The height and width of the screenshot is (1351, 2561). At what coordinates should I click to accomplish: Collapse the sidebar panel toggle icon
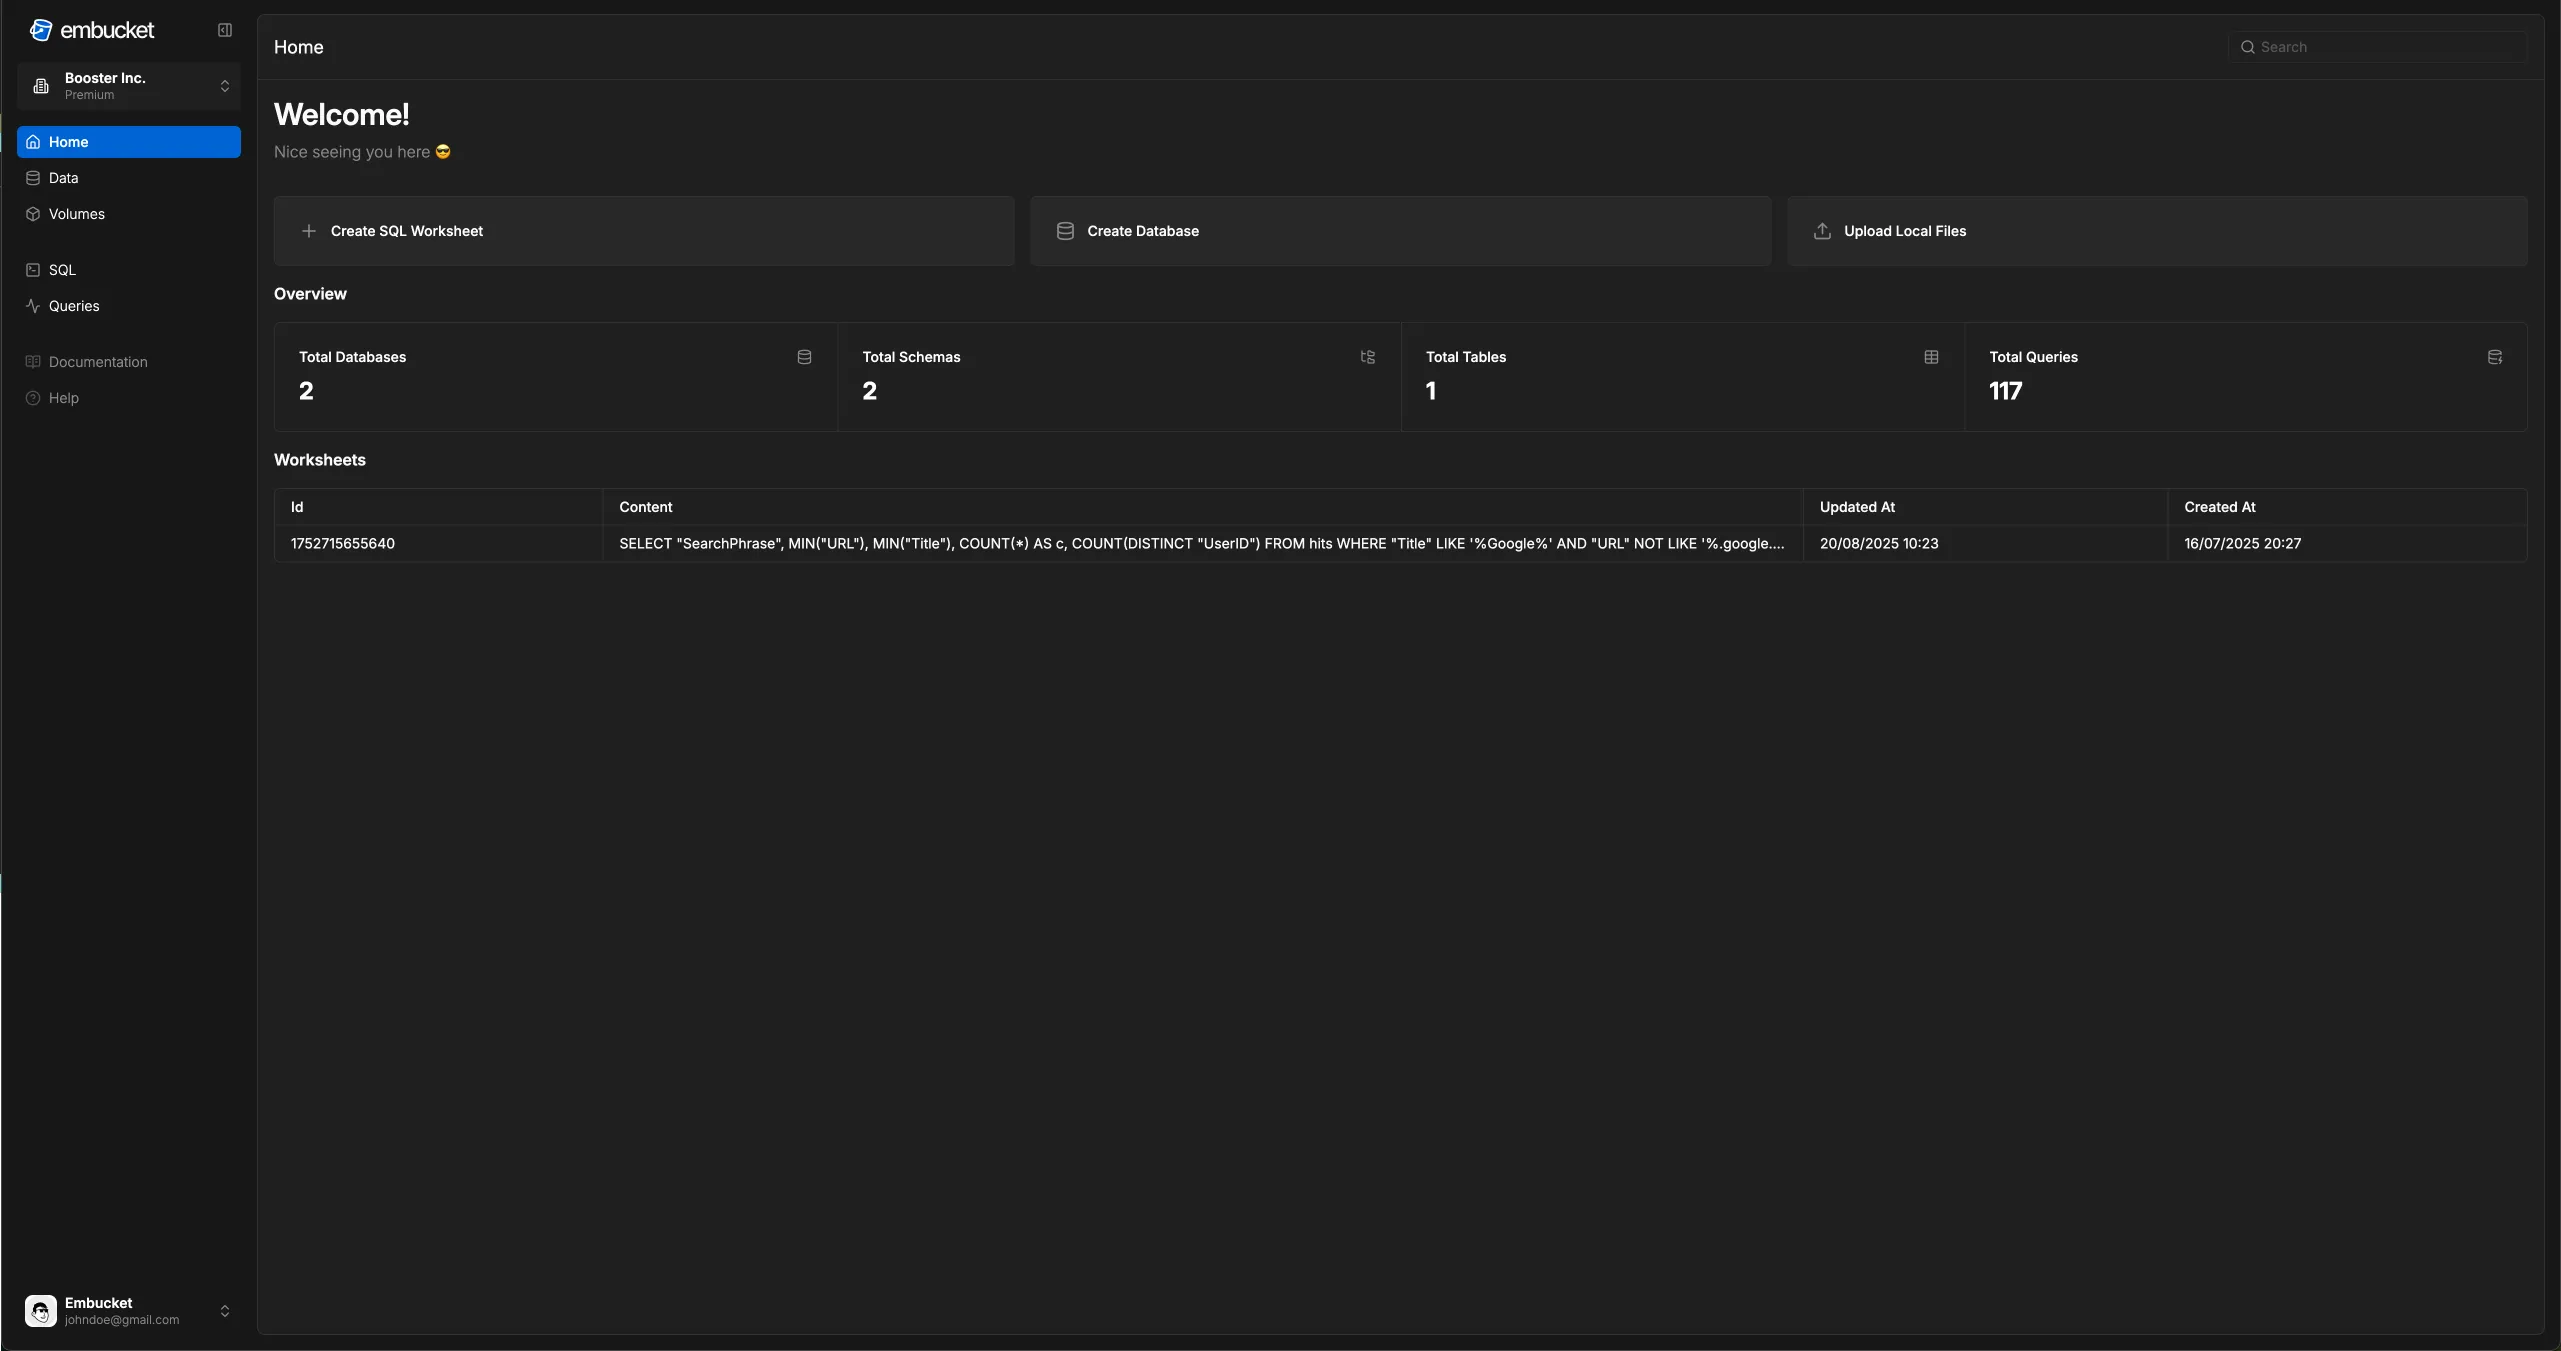(225, 30)
